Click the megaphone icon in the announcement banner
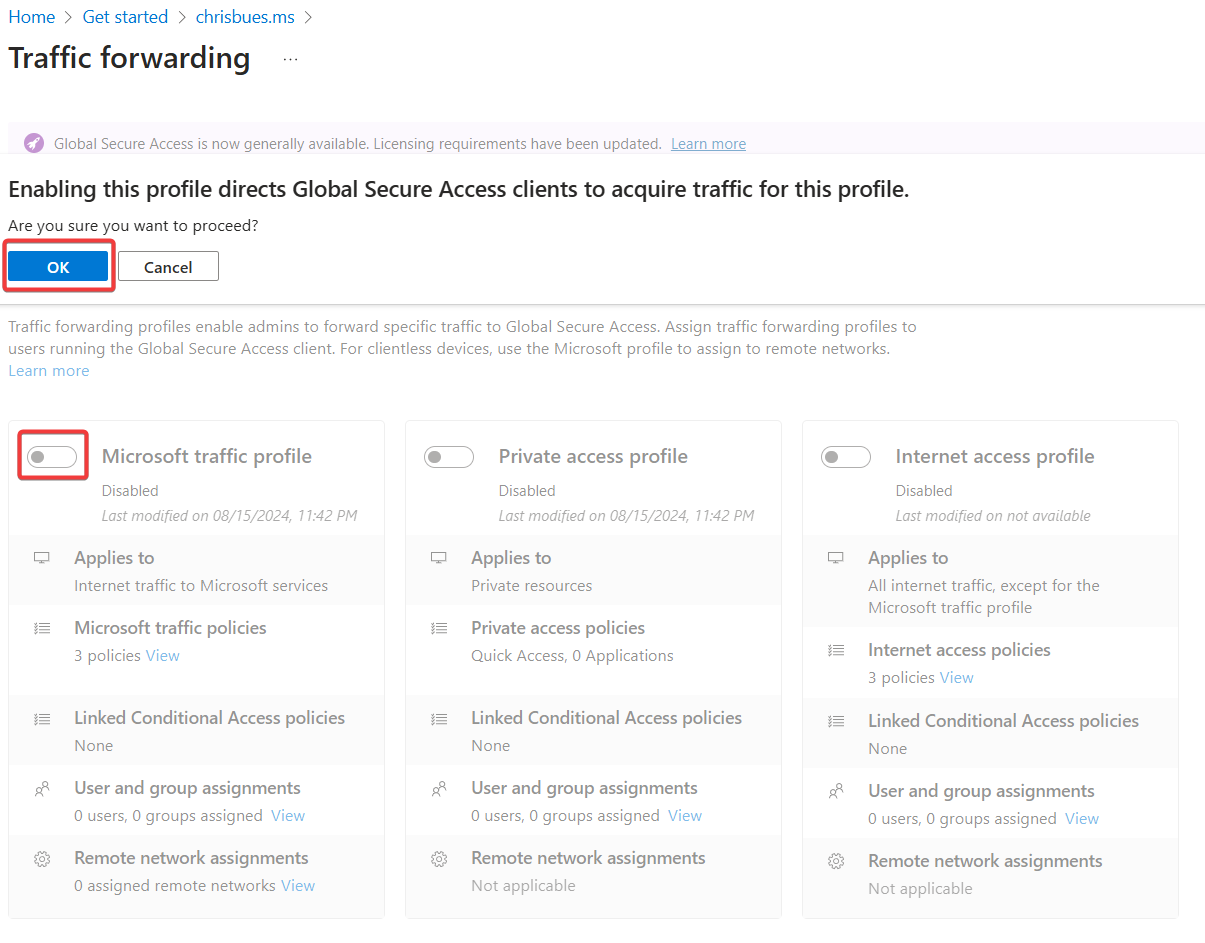 pos(33,143)
